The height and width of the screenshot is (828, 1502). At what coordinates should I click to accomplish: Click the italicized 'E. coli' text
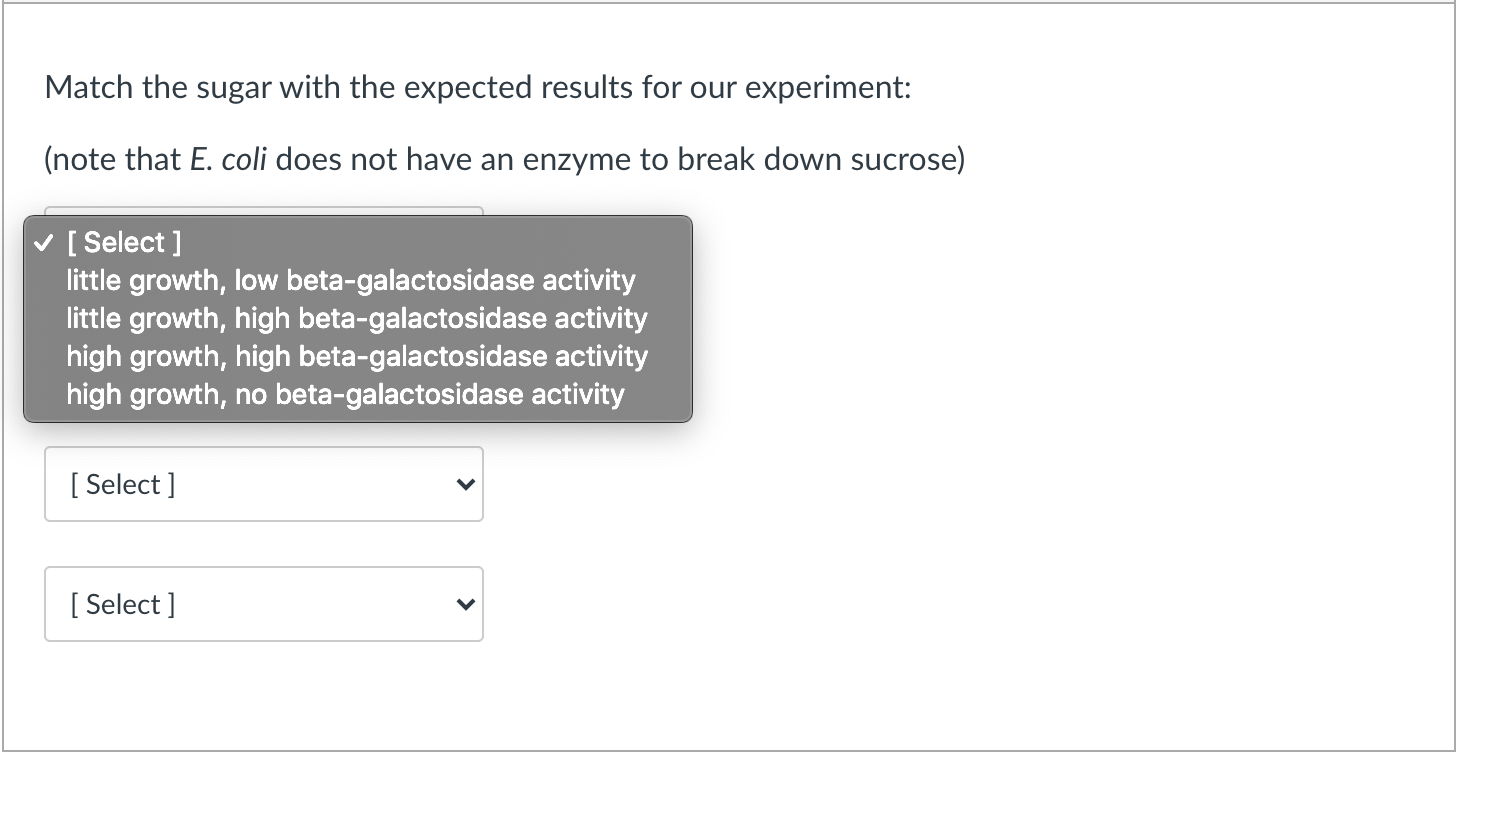pyautogui.click(x=227, y=158)
